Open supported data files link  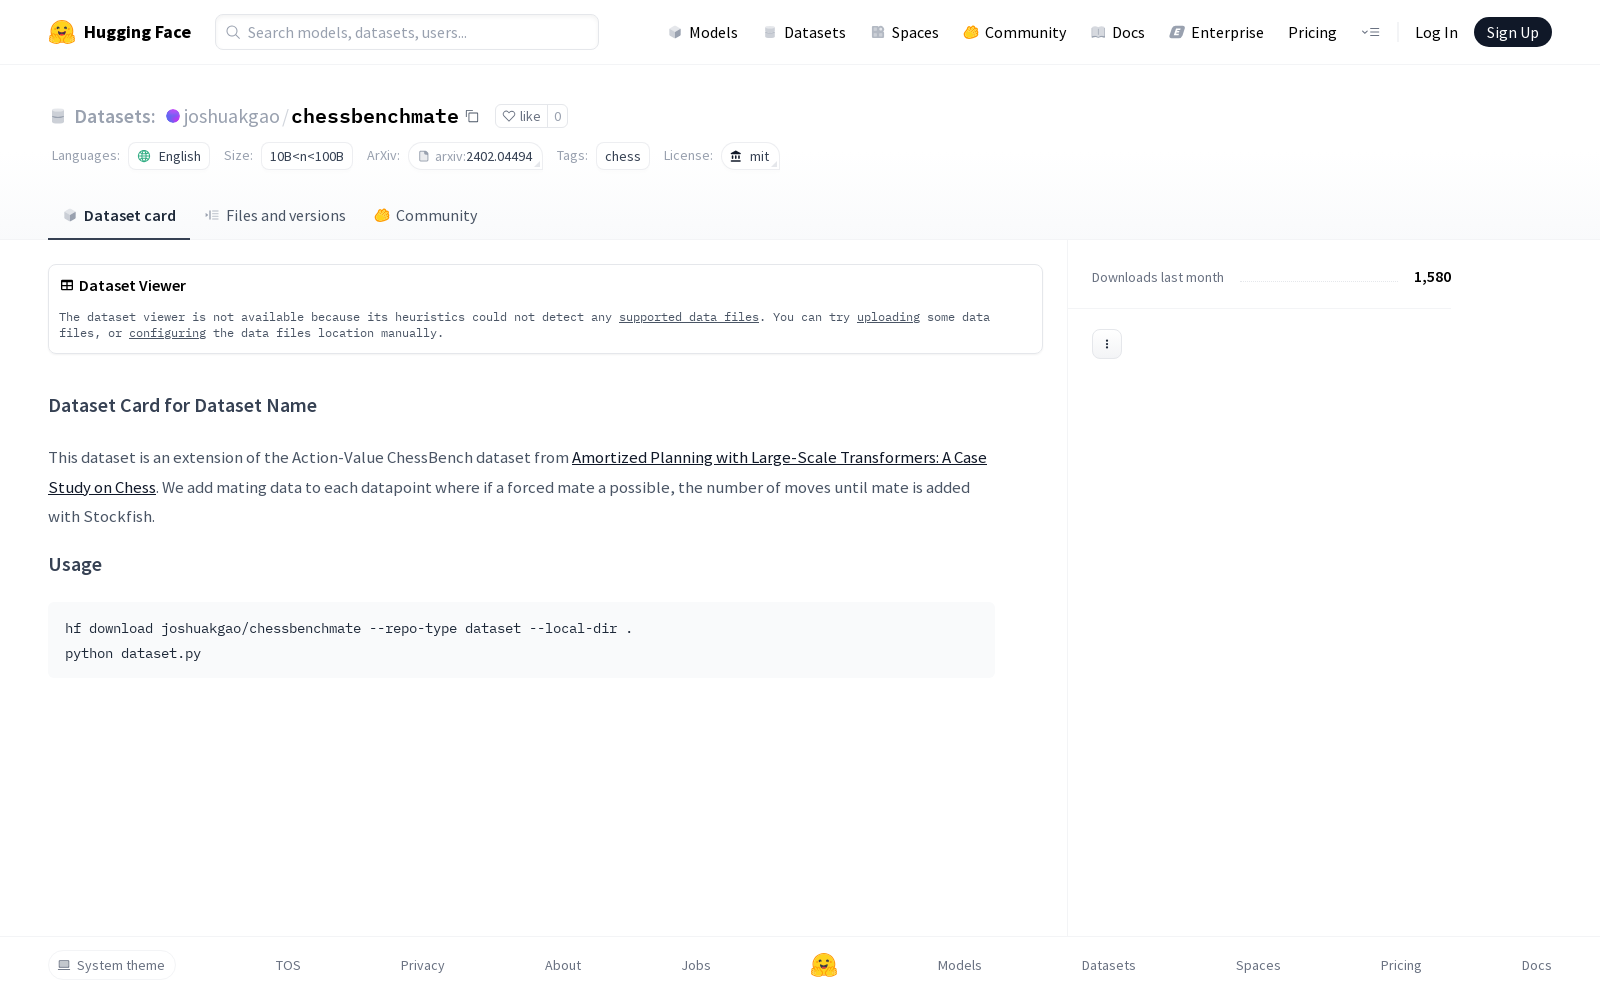[x=689, y=317]
